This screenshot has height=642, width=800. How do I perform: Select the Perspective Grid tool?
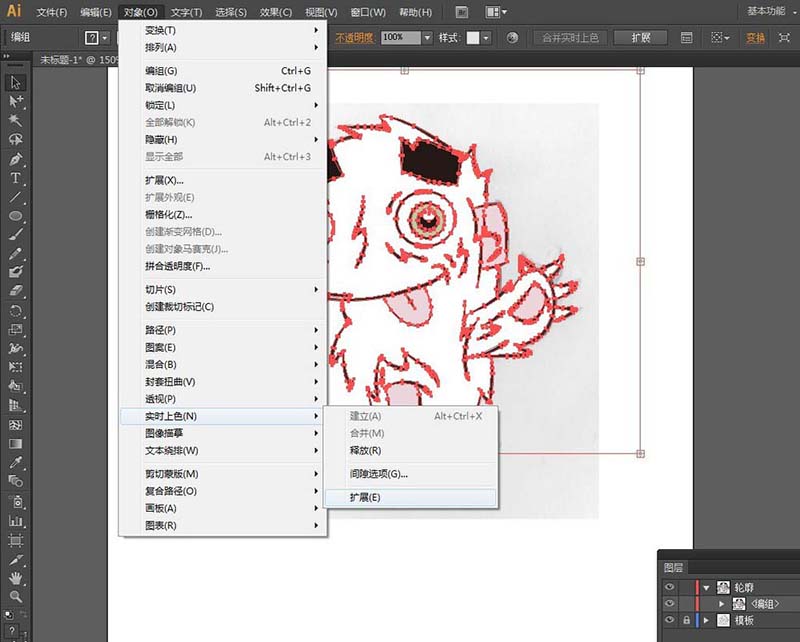15,406
